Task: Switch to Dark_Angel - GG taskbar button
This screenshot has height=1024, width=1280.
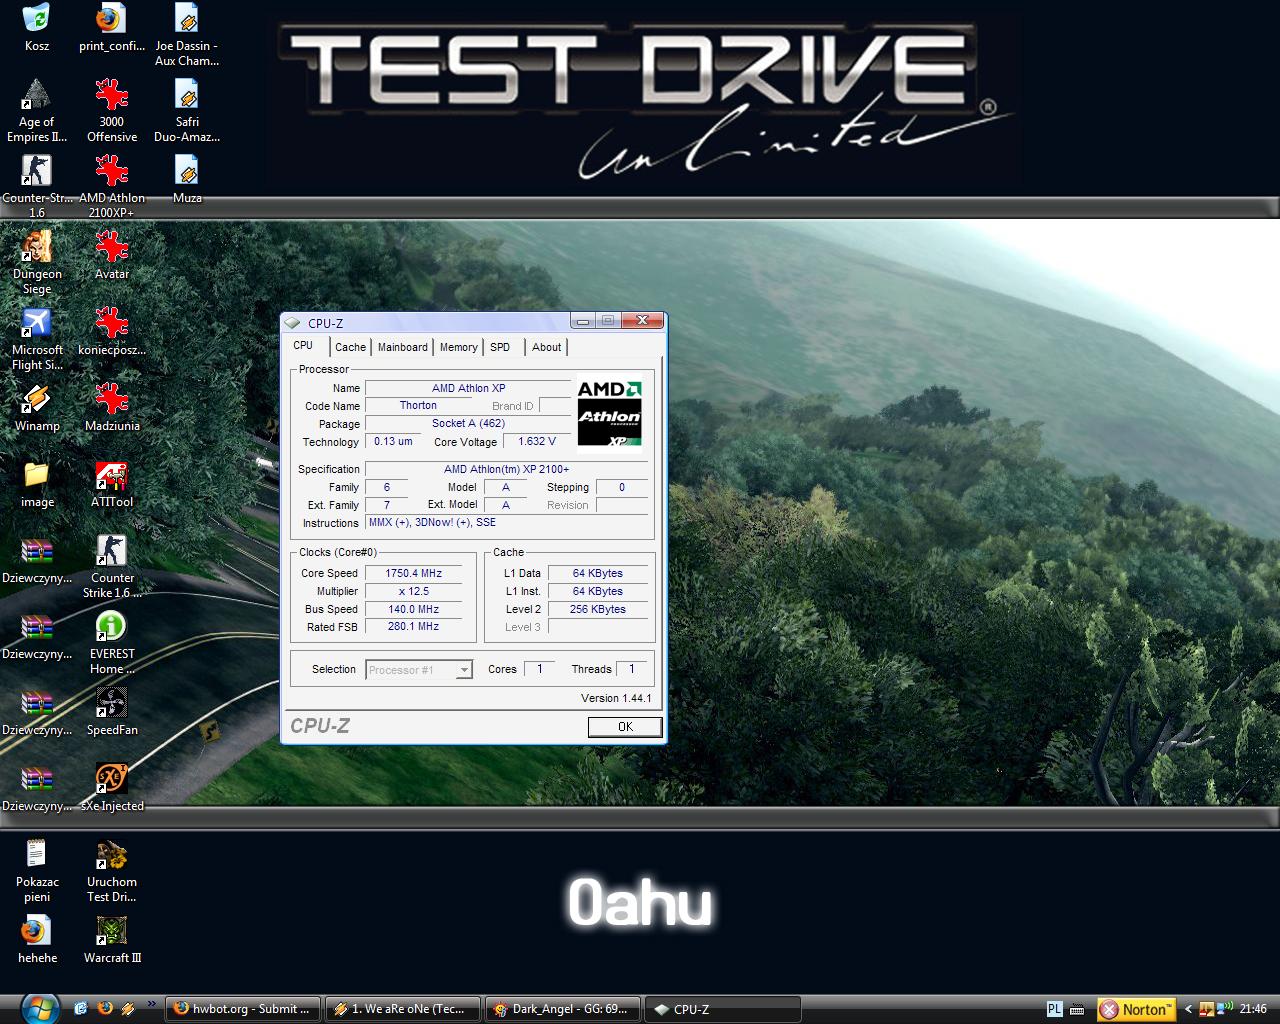Action: coord(563,1009)
